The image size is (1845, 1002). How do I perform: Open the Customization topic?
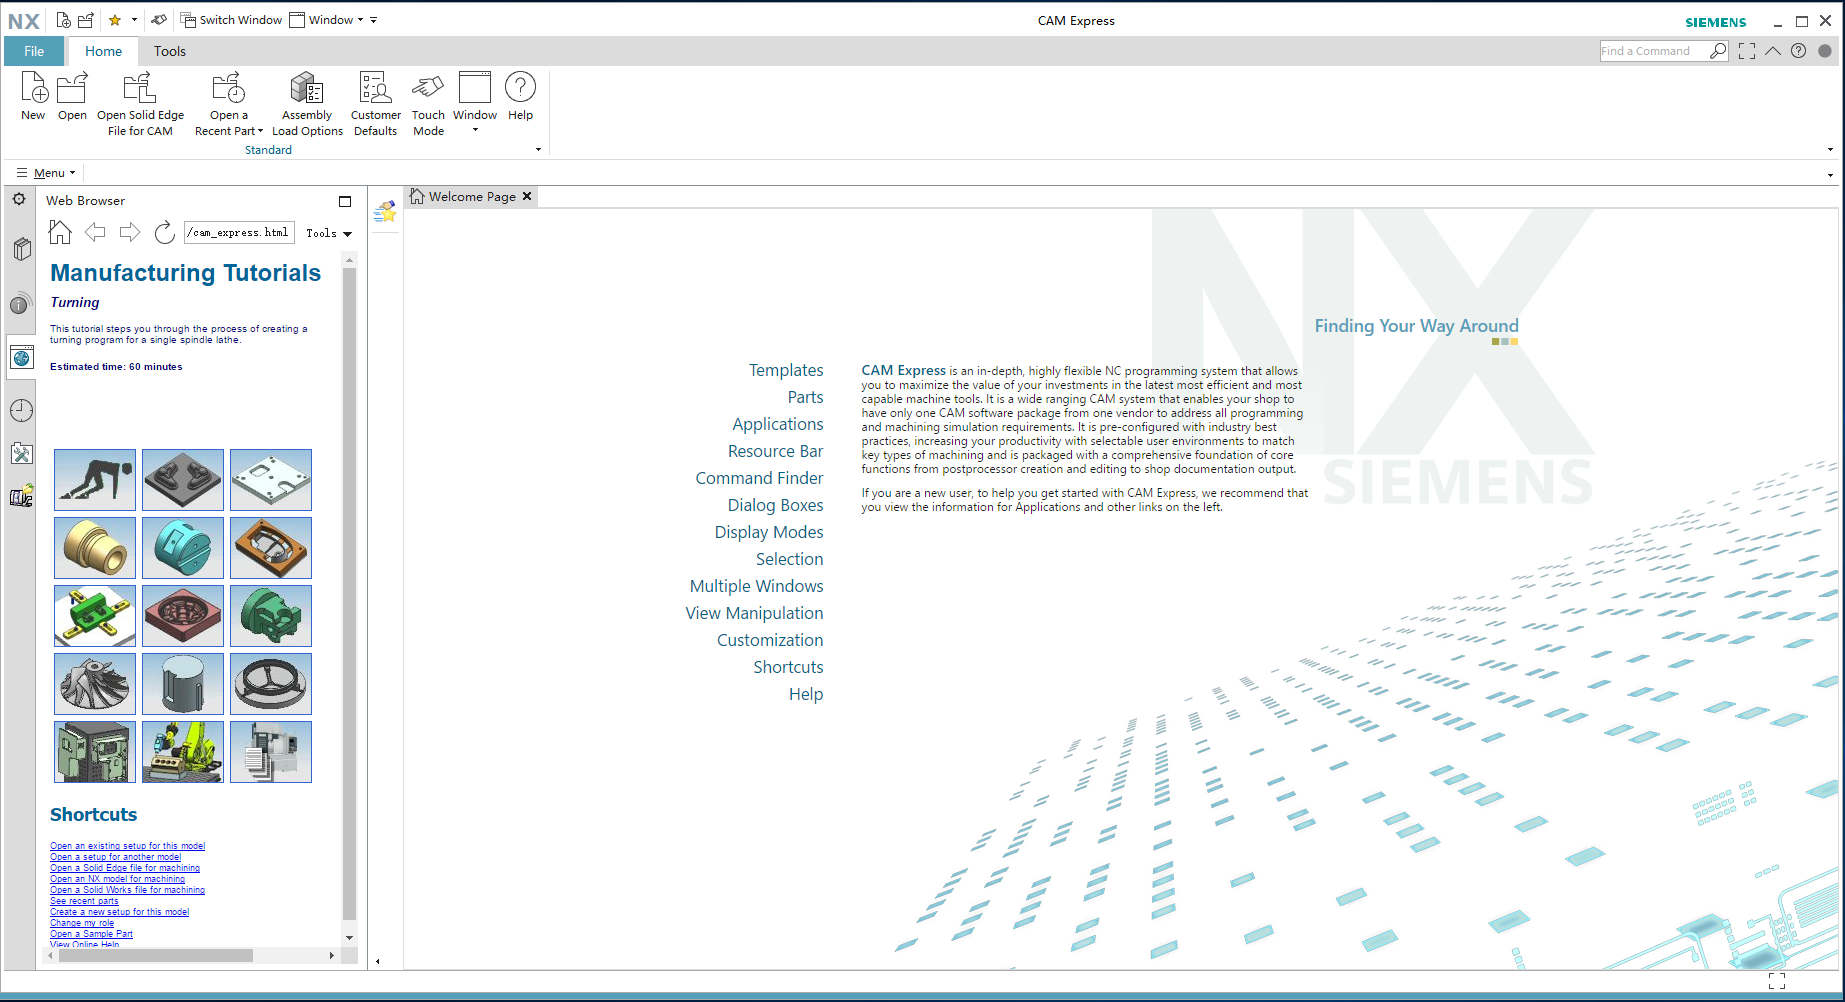click(x=770, y=640)
